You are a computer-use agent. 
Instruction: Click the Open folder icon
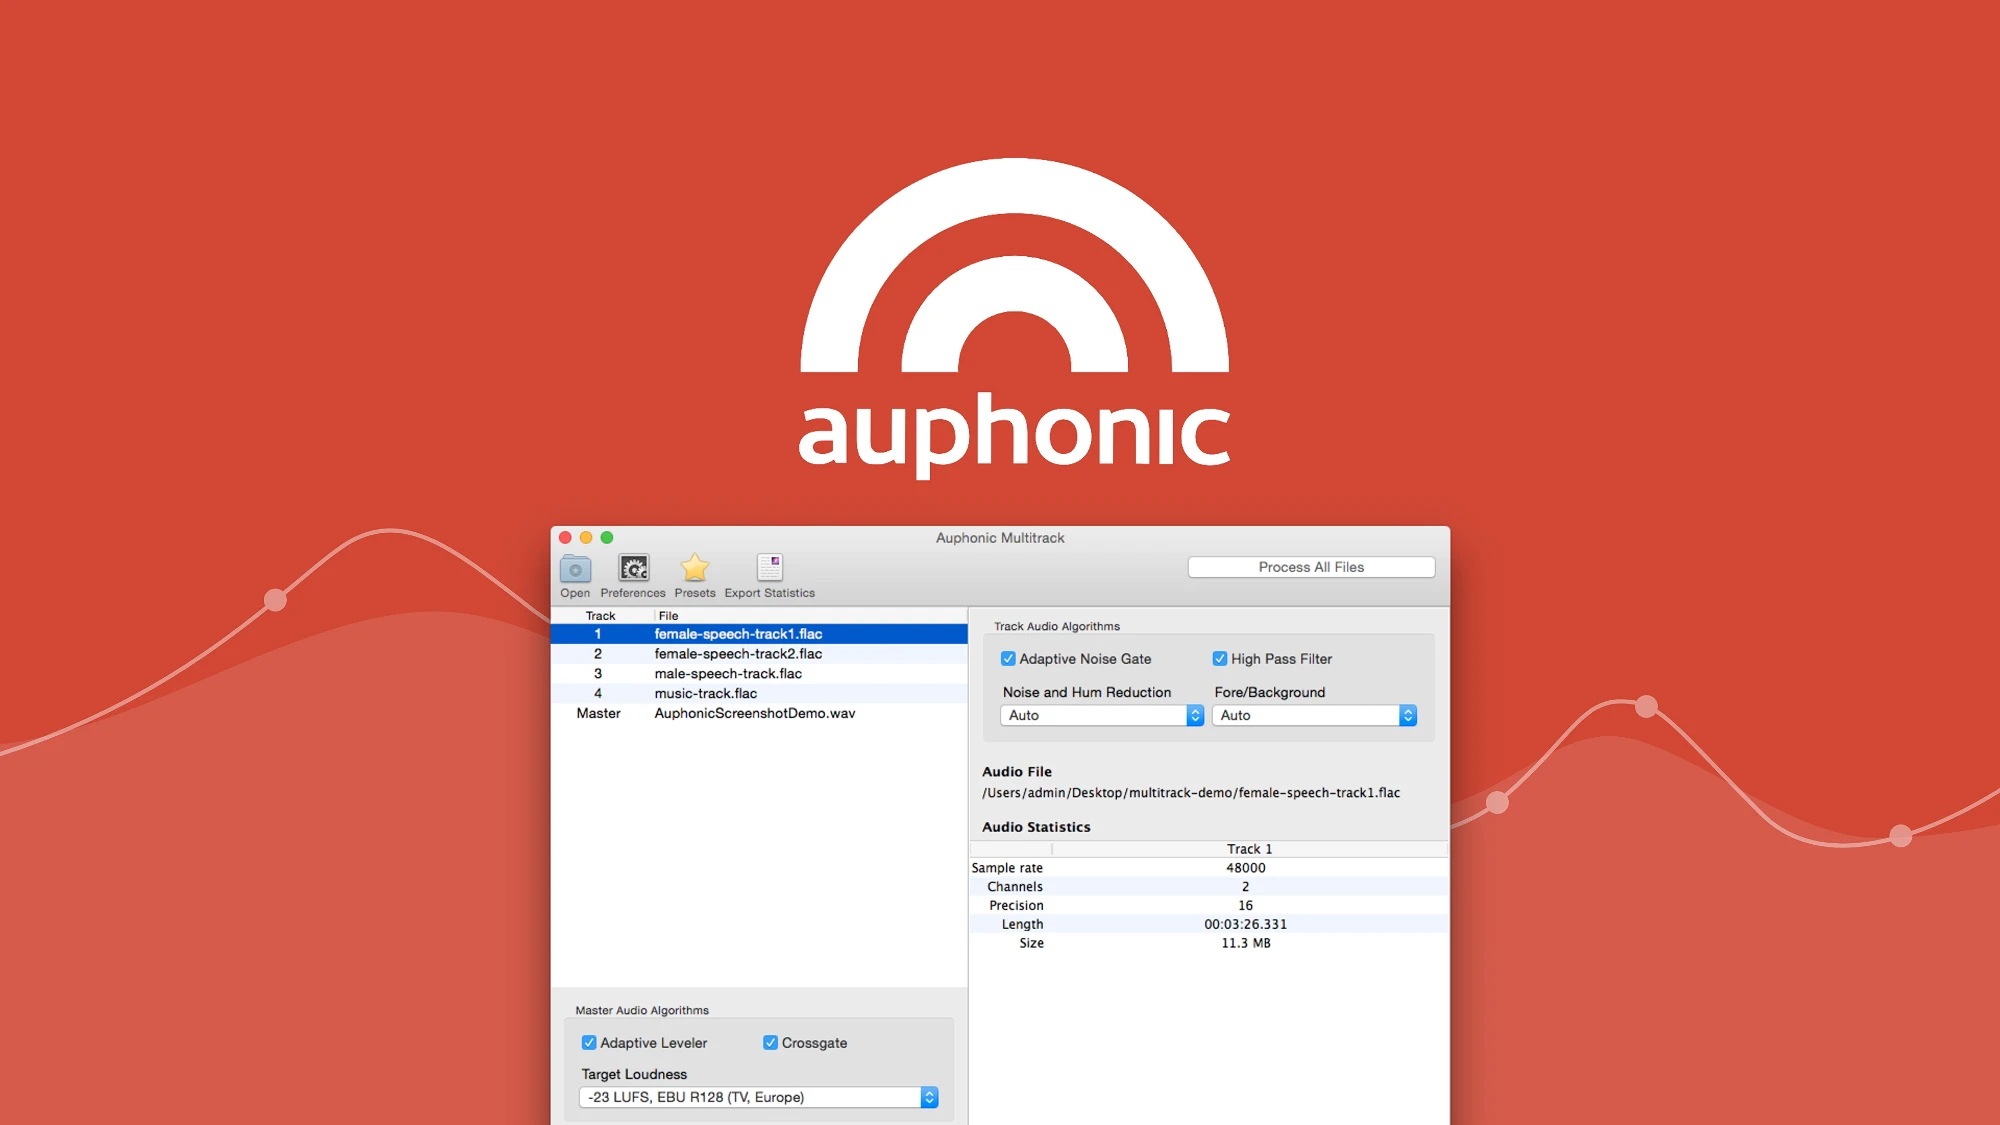tap(575, 569)
